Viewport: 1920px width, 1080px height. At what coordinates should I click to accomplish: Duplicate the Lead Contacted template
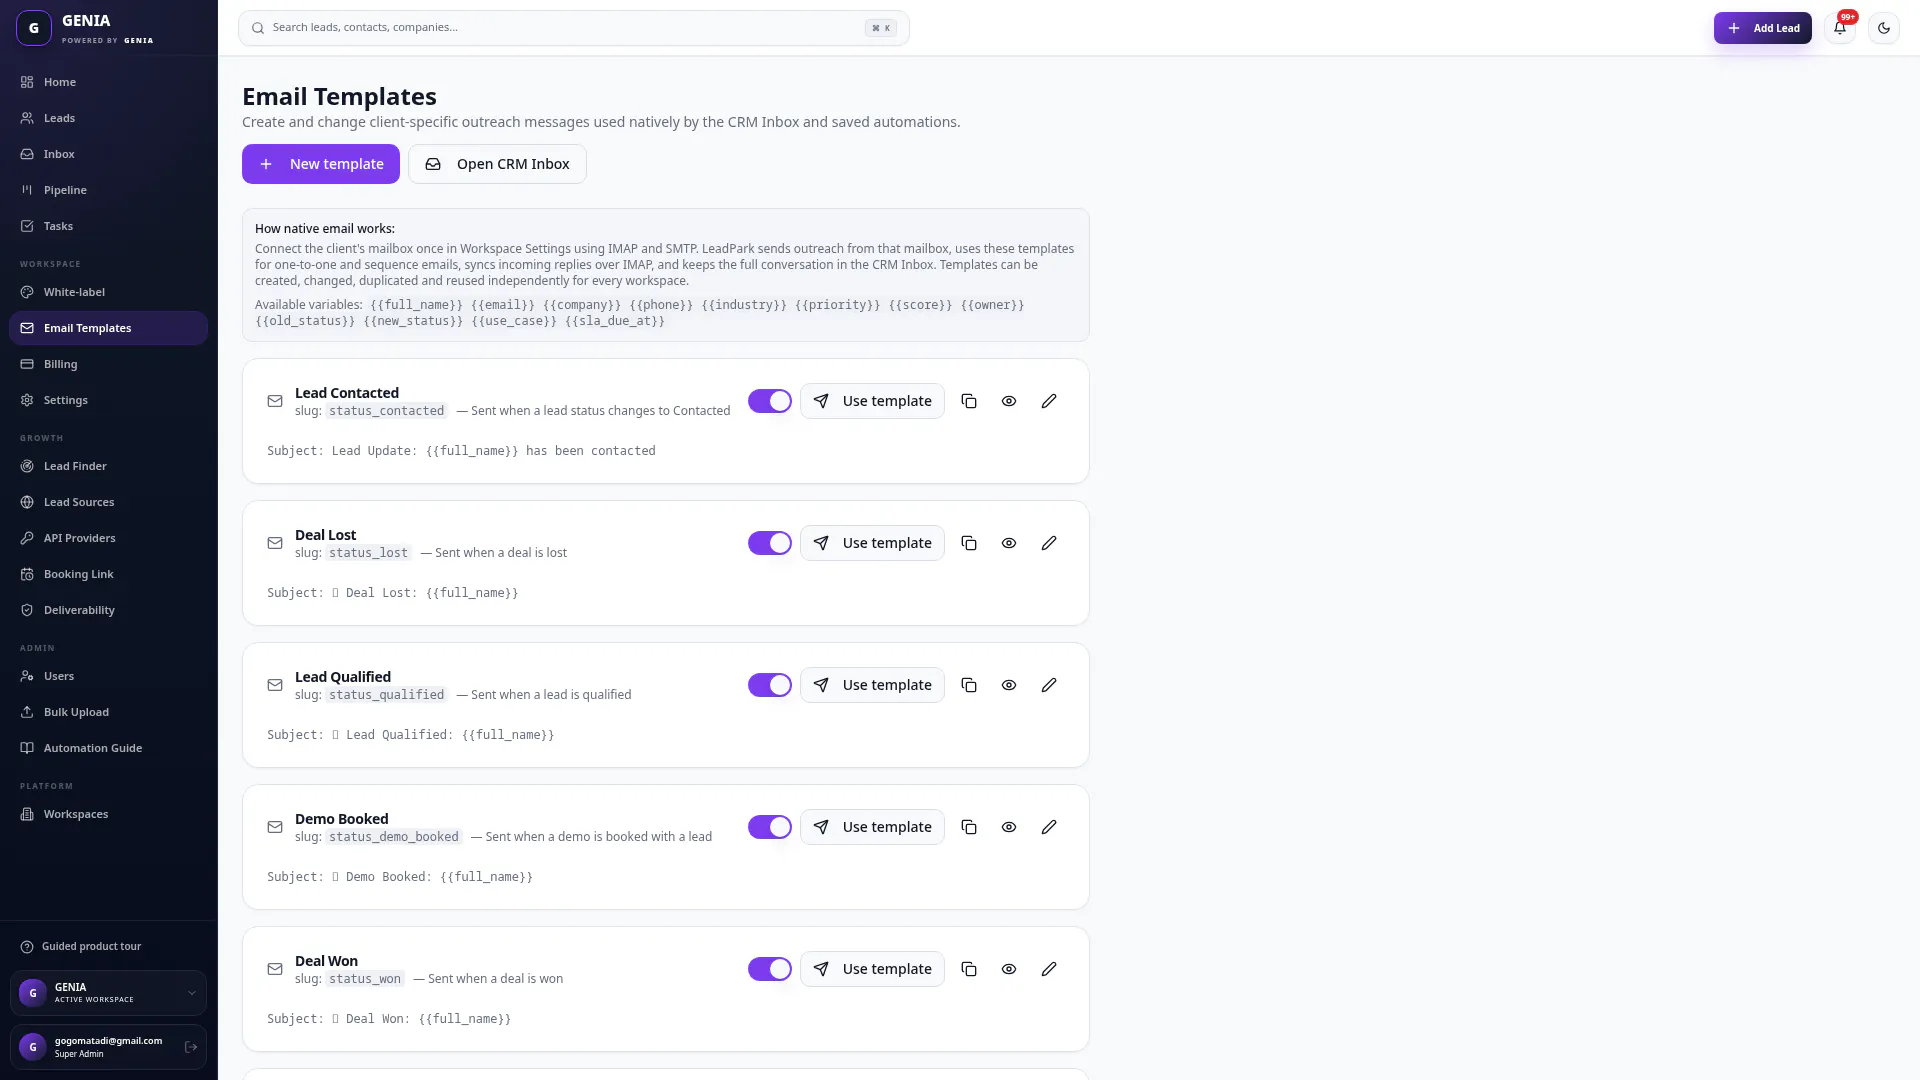tap(969, 401)
